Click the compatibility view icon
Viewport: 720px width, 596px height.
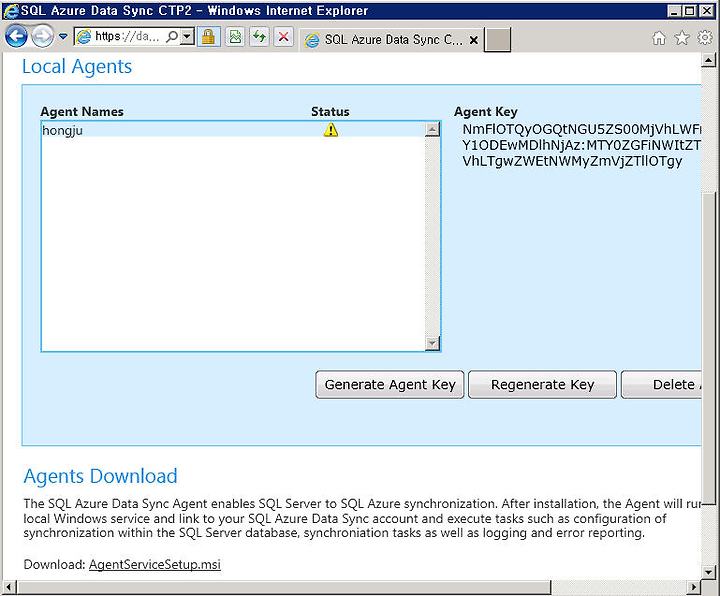pyautogui.click(x=236, y=37)
